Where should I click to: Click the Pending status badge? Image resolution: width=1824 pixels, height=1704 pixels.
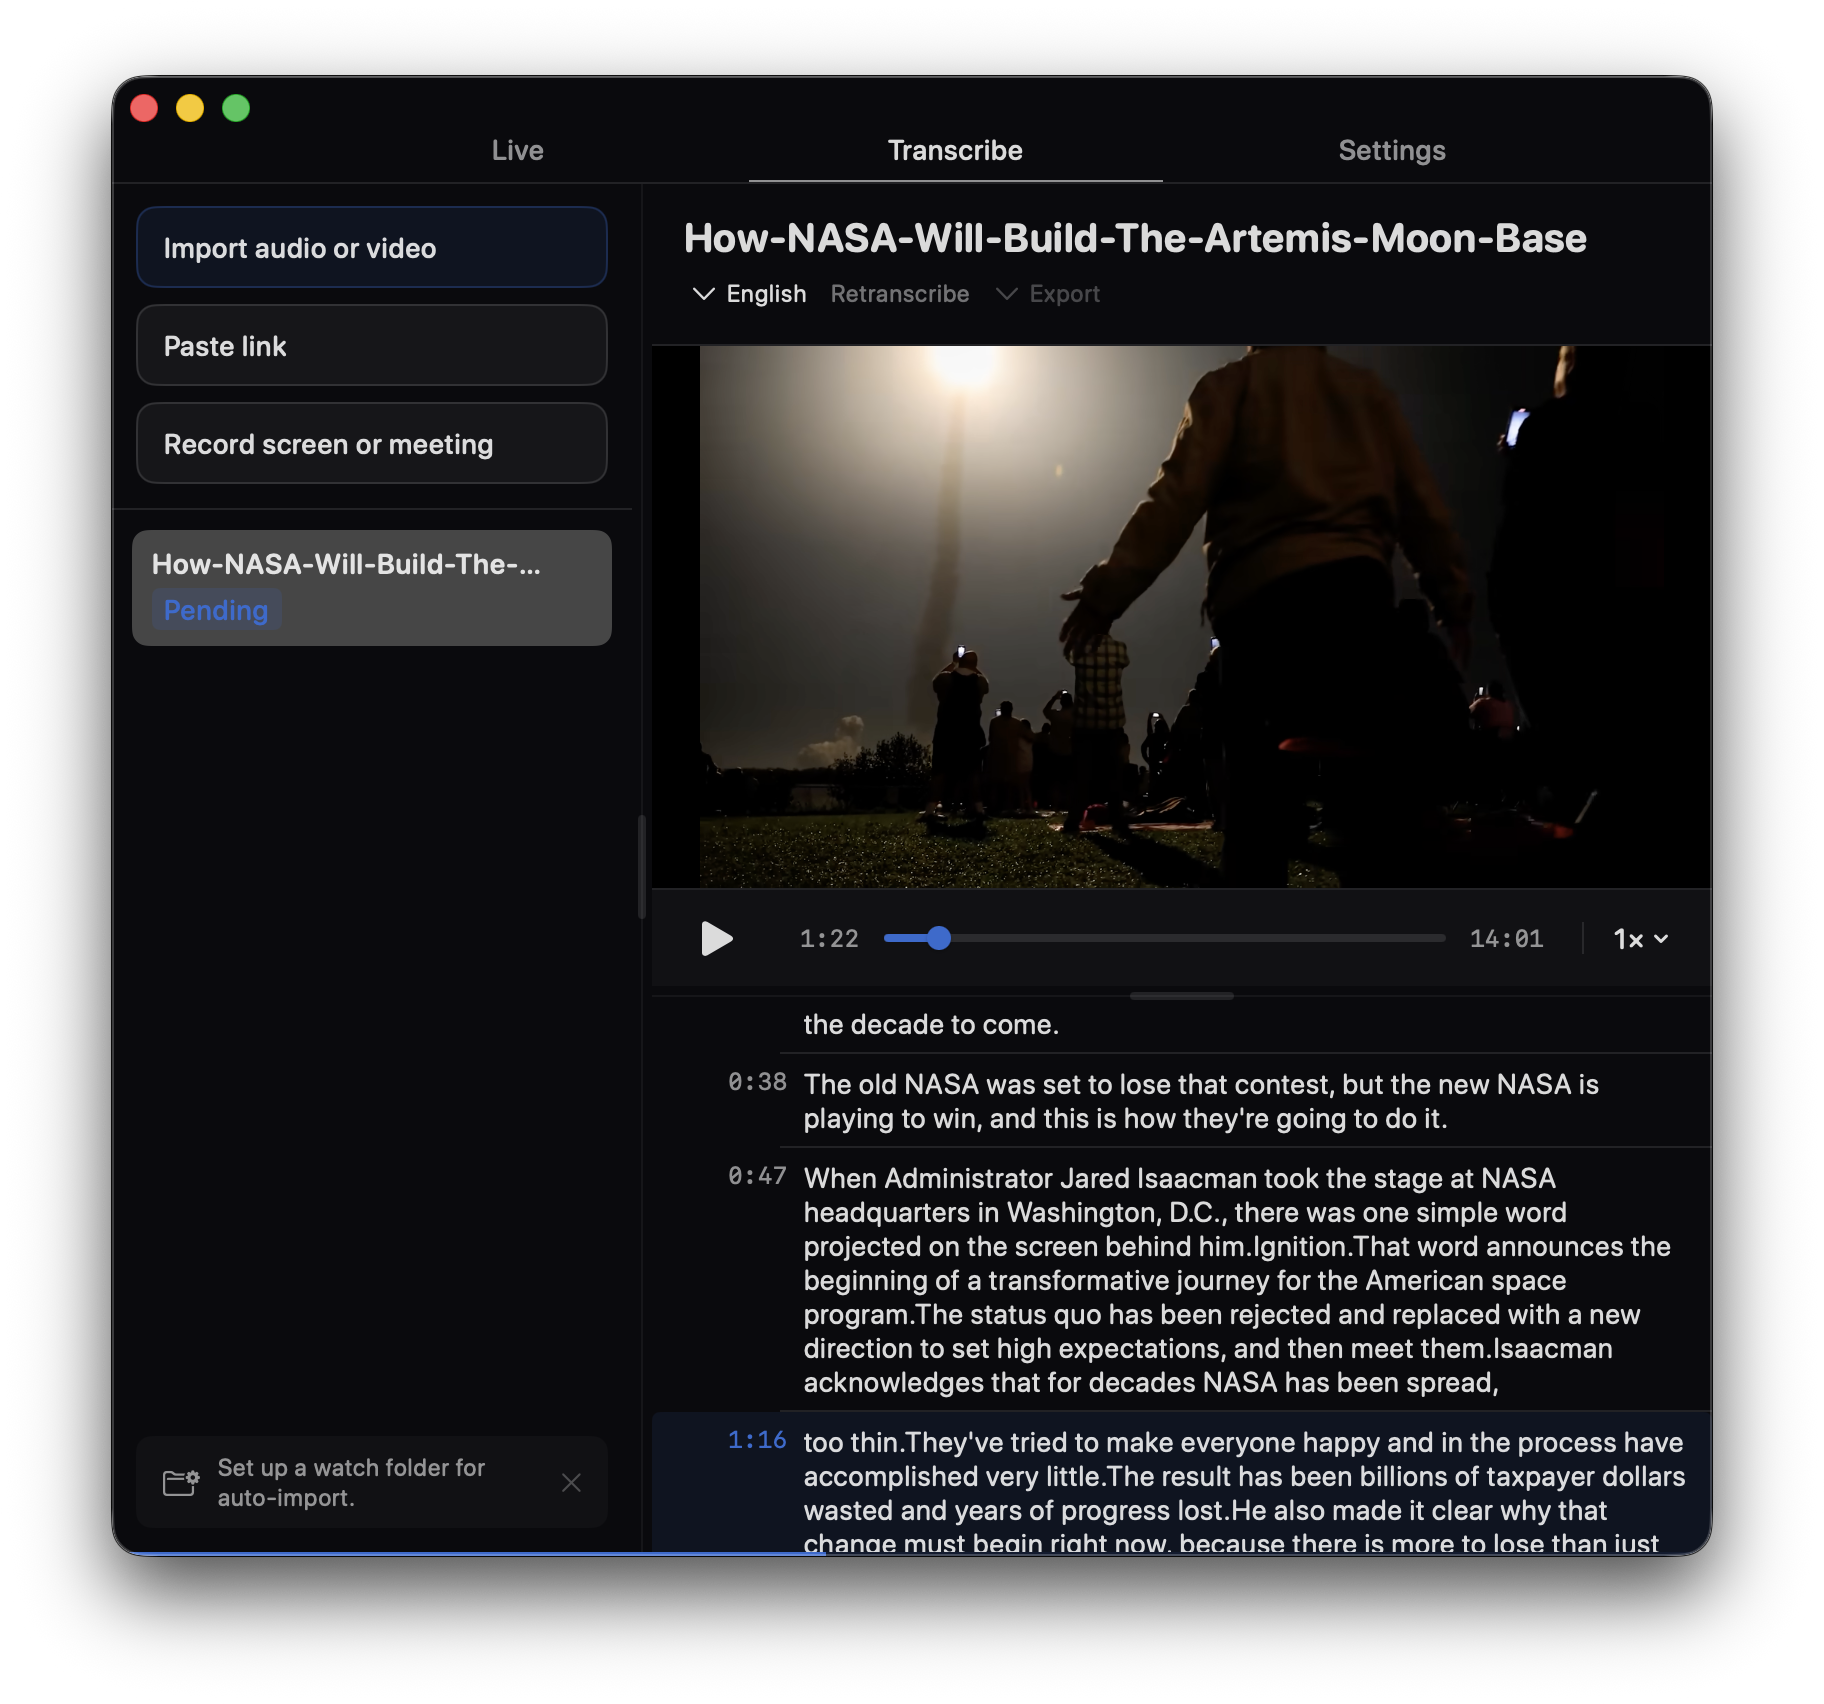(216, 610)
